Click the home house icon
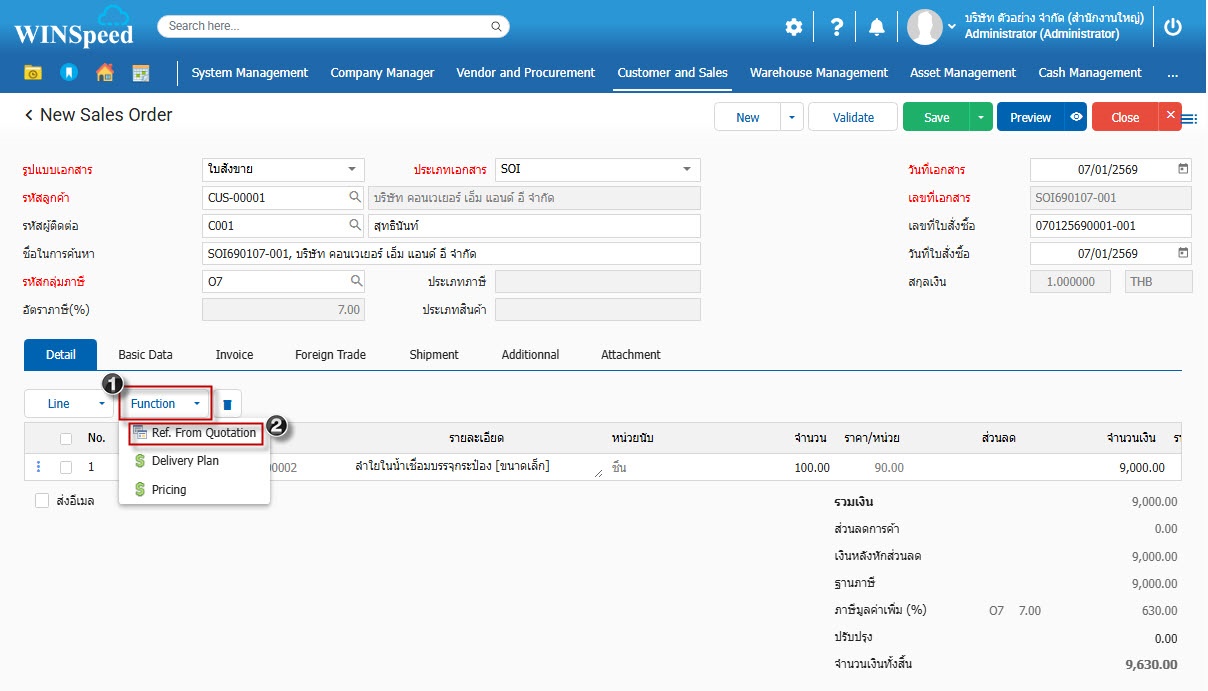The width and height of the screenshot is (1208, 691). click(104, 73)
